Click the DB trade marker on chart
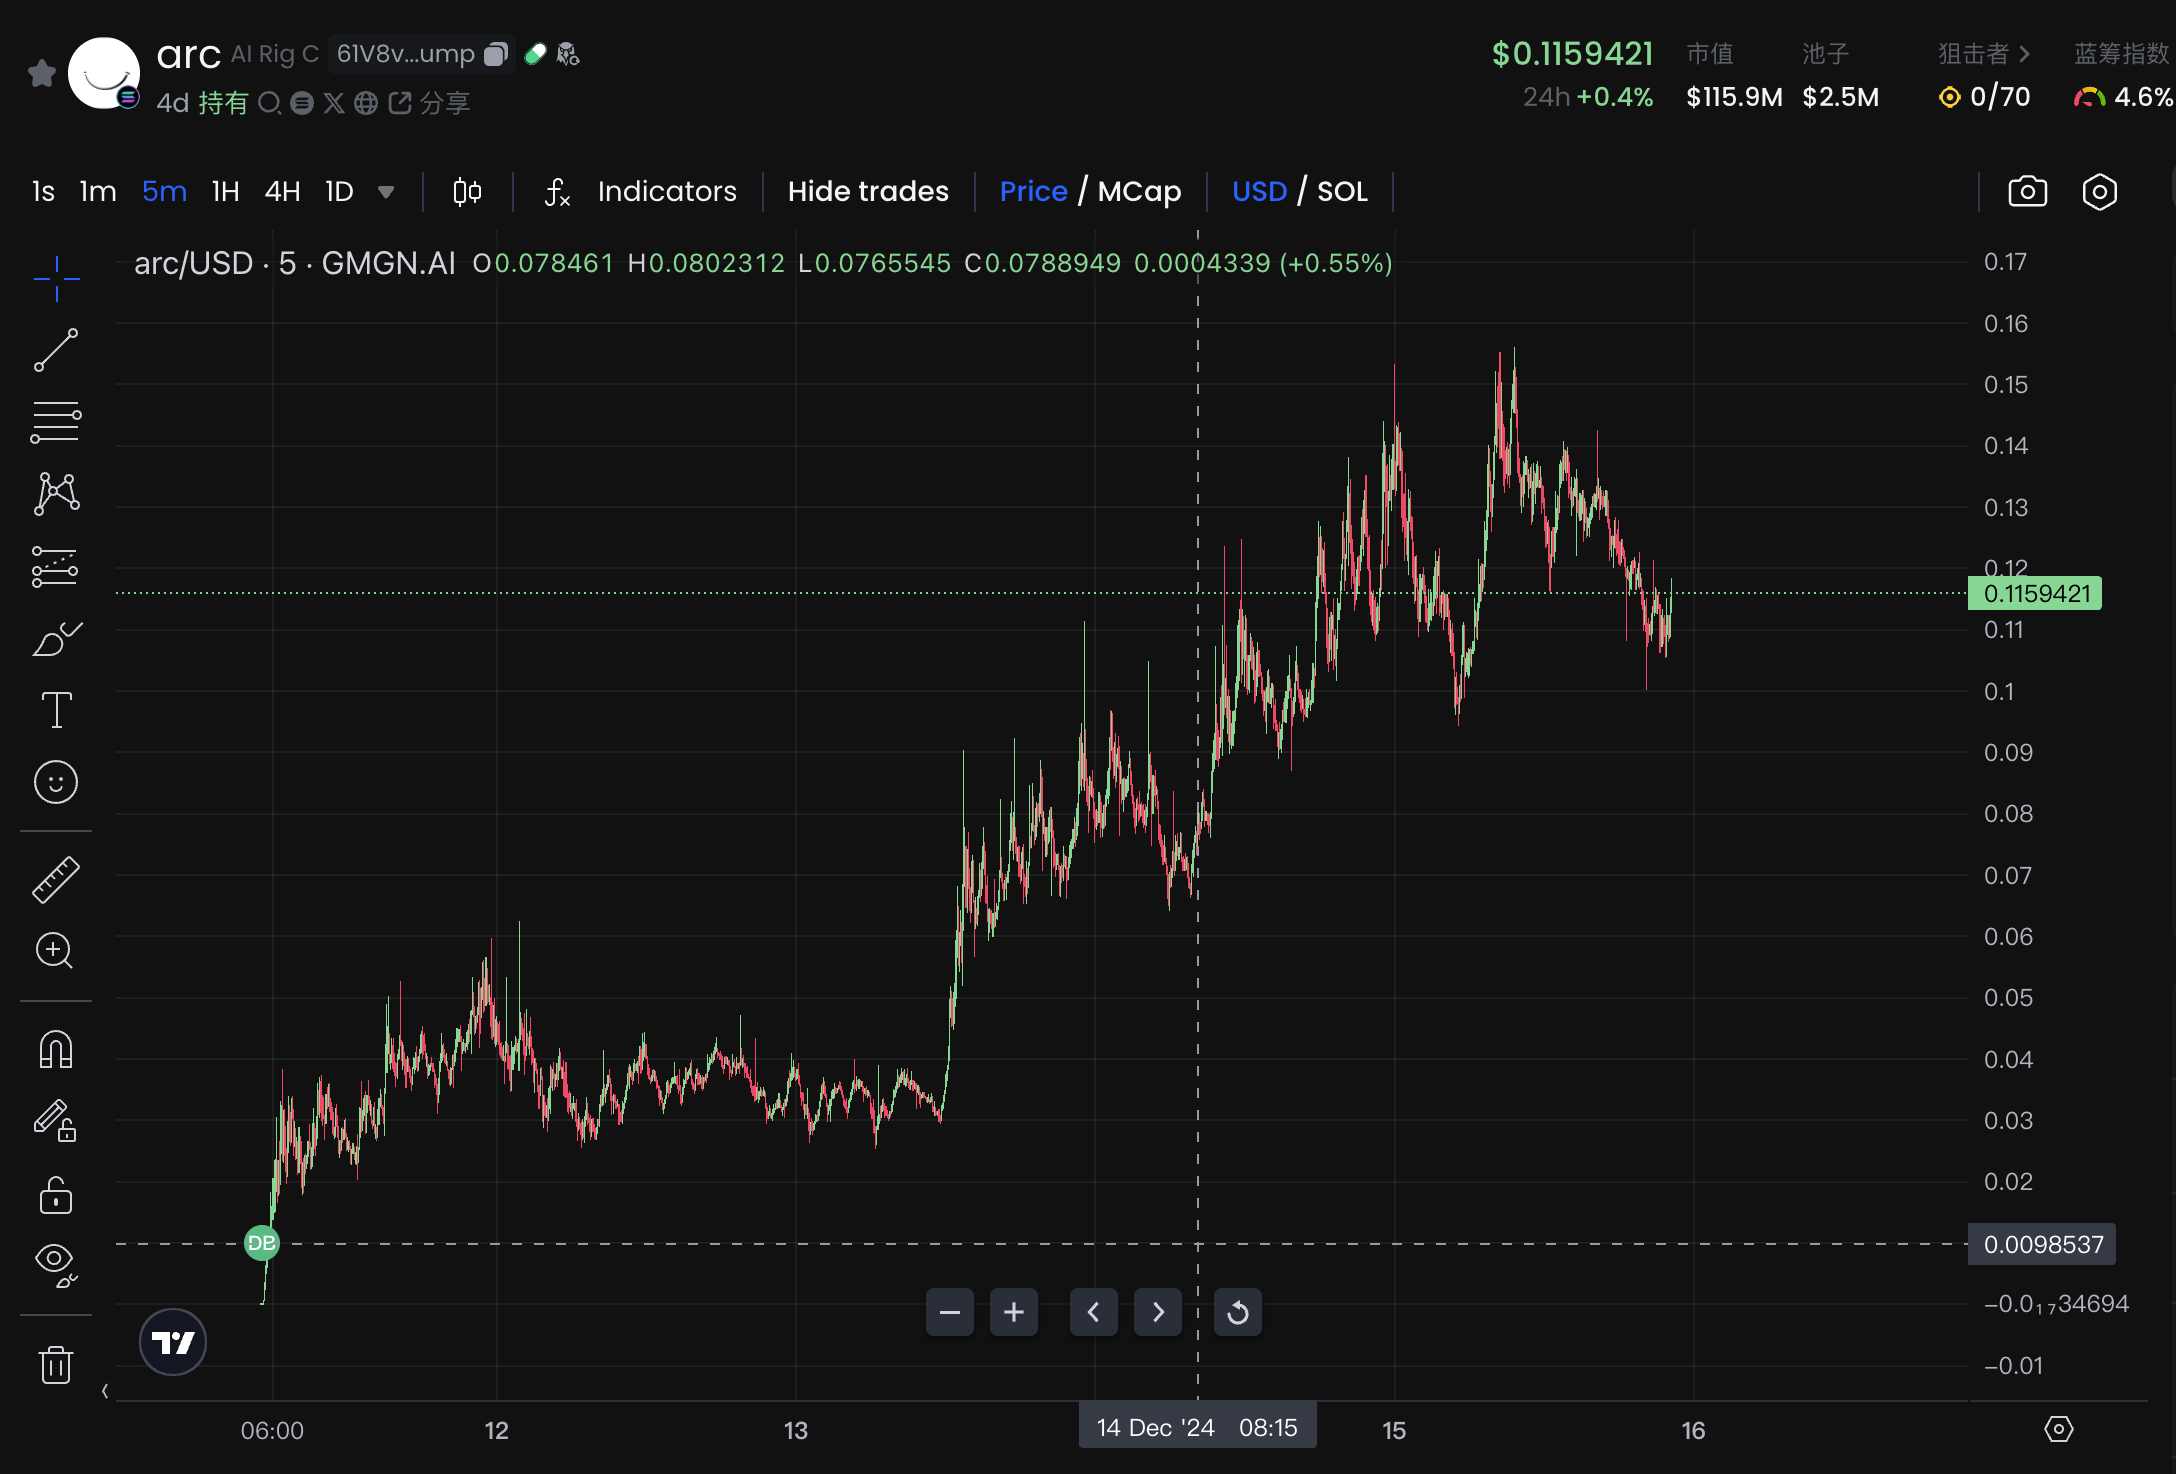This screenshot has height=1474, width=2176. point(262,1243)
